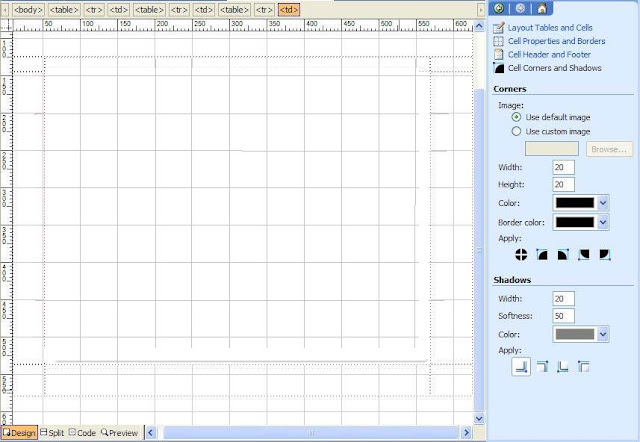Open the Corners Color dropdown arrow
This screenshot has height=442, width=640.
[603, 203]
